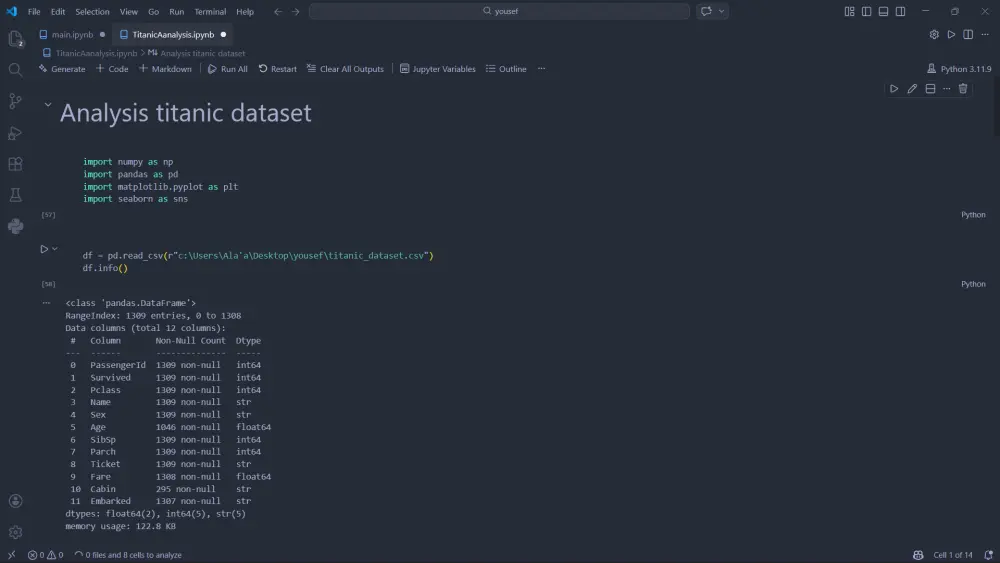Collapse the Analysis titanic dataset heading
1000x563 pixels.
point(48,105)
